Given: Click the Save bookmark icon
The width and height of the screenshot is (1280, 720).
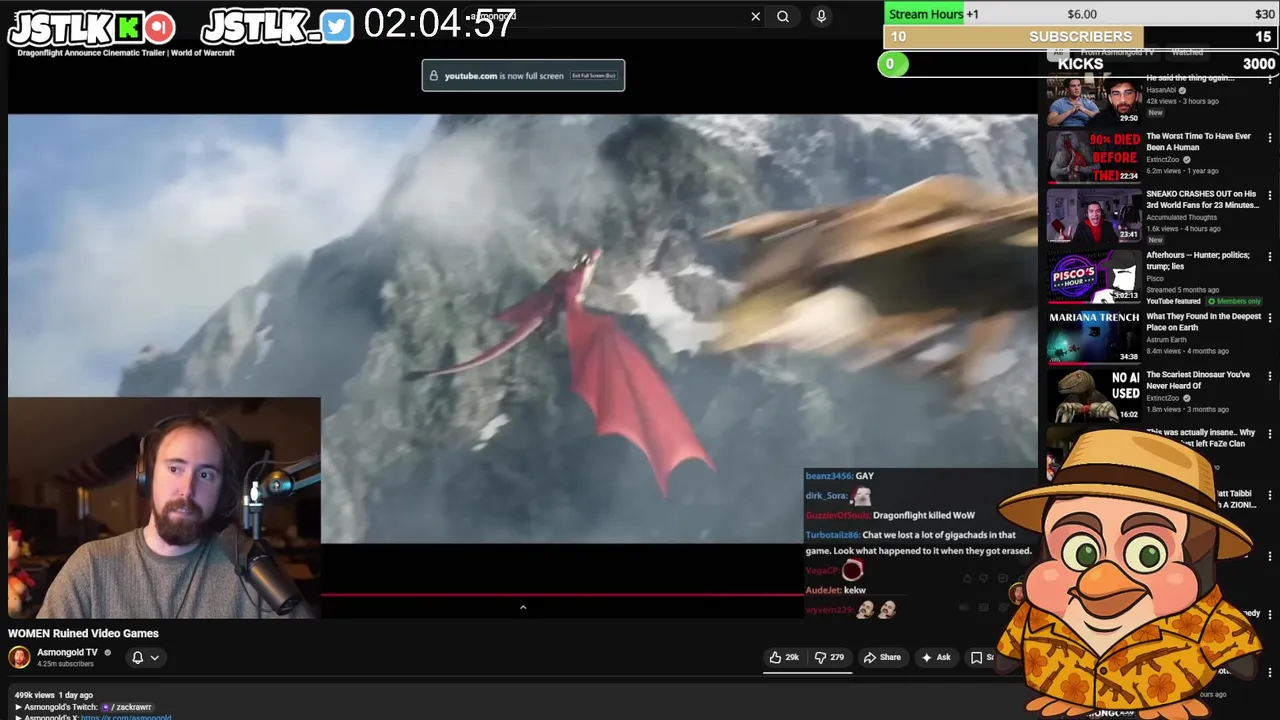Looking at the screenshot, I should point(977,657).
